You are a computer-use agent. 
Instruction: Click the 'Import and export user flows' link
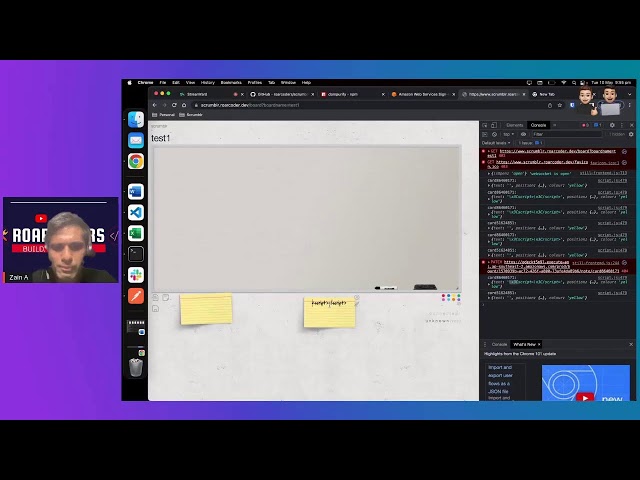tap(500, 380)
